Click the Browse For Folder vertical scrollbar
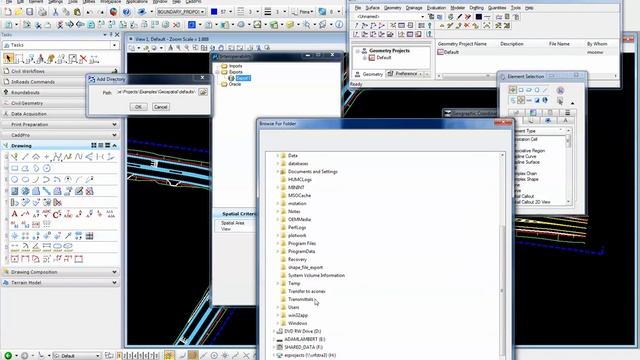640x360 pixels. 502,255
